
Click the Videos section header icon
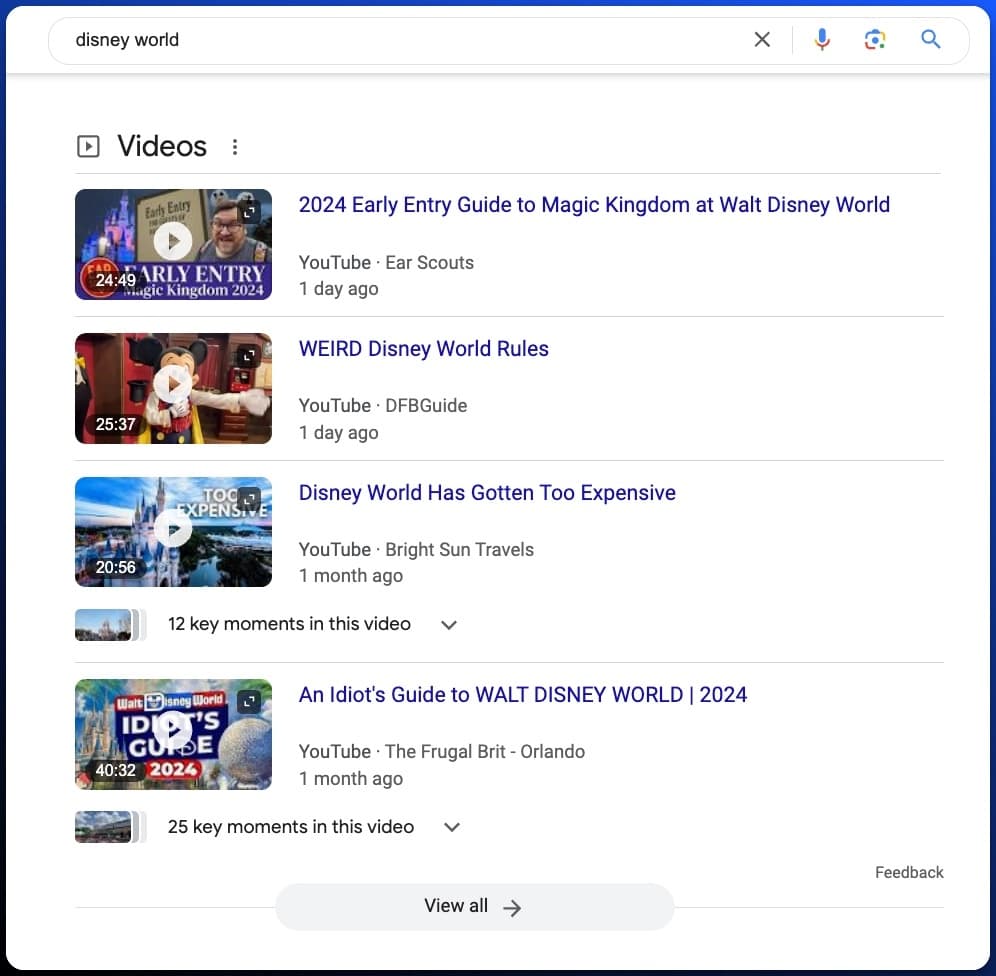click(88, 146)
